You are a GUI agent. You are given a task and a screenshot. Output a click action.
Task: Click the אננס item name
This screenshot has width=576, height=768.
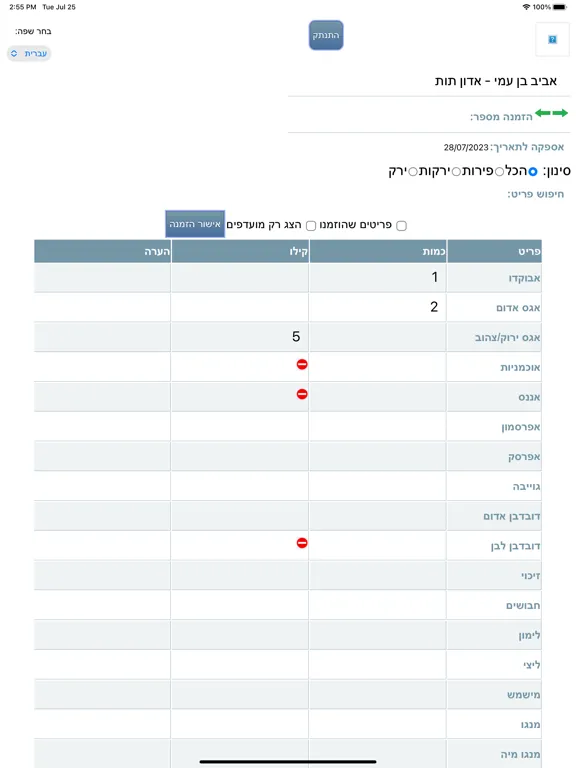529,397
